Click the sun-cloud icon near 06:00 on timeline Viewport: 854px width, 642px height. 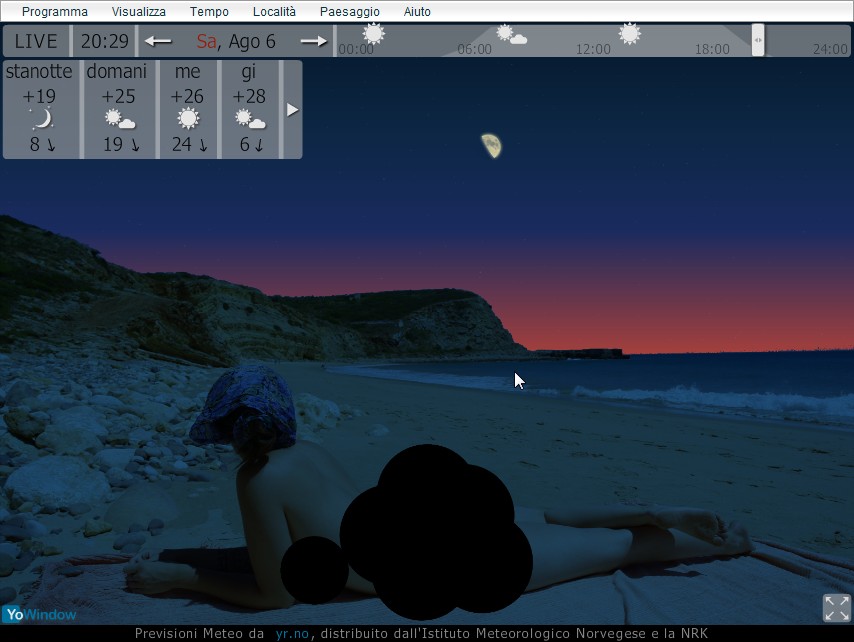(511, 34)
